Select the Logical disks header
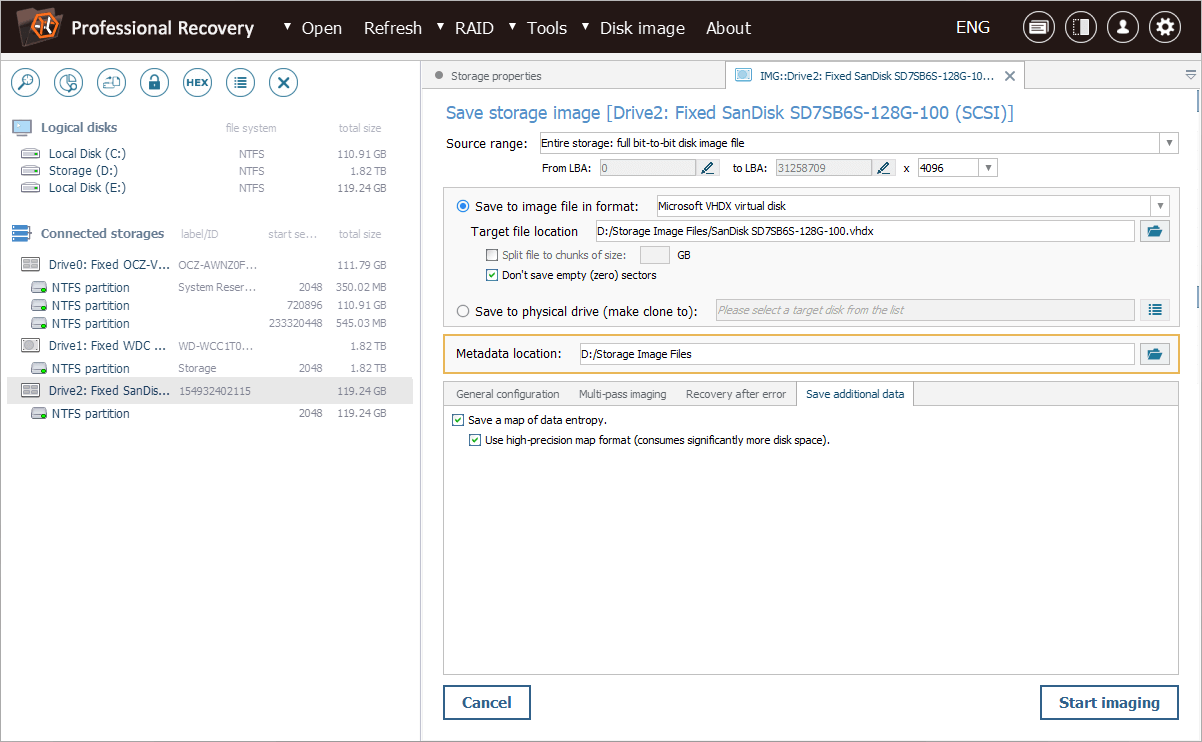Image resolution: width=1202 pixels, height=742 pixels. coord(79,127)
